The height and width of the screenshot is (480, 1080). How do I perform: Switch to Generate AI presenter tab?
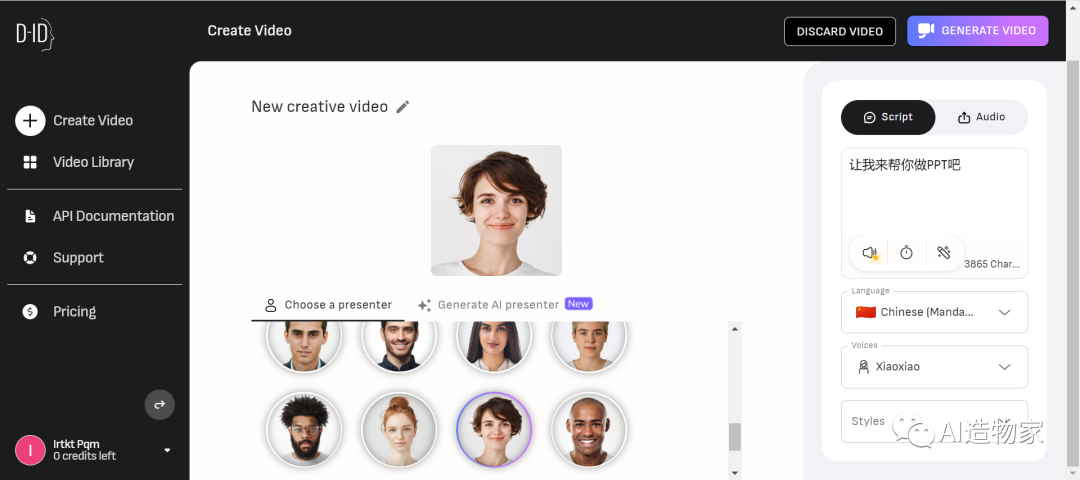tap(504, 305)
